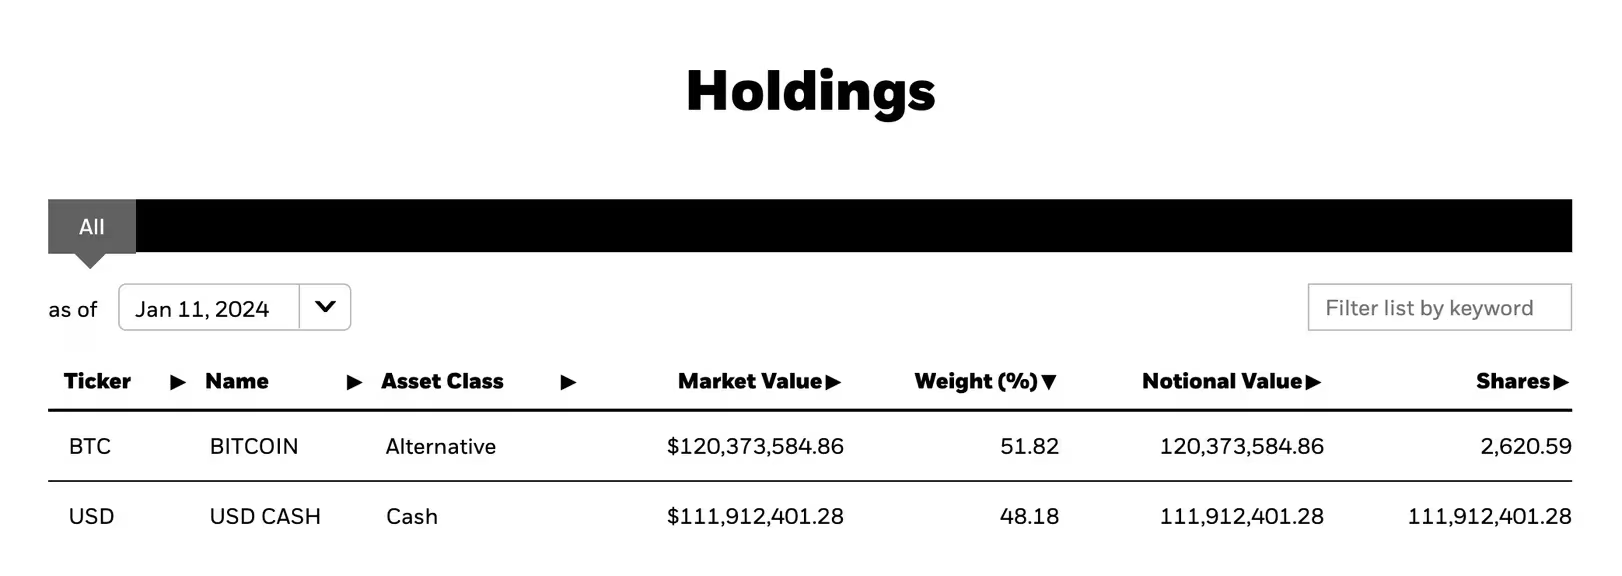The height and width of the screenshot is (576, 1622).
Task: Expand the chevron beside Jan 11, 2024
Action: pos(324,307)
